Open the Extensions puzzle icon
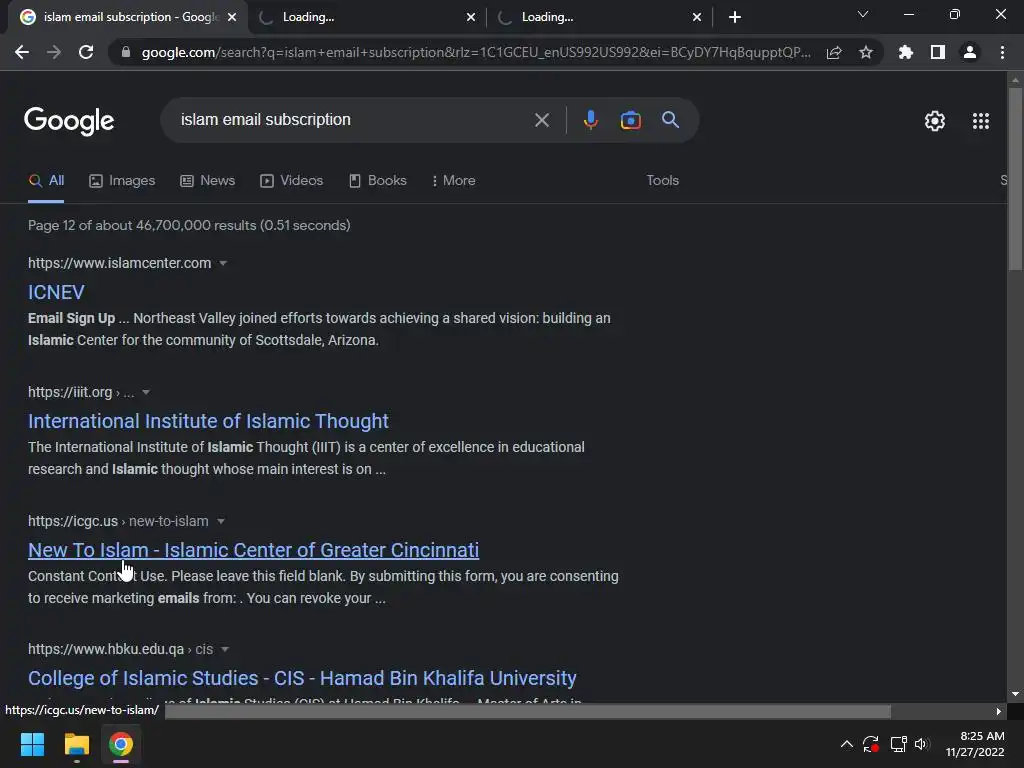 906,52
